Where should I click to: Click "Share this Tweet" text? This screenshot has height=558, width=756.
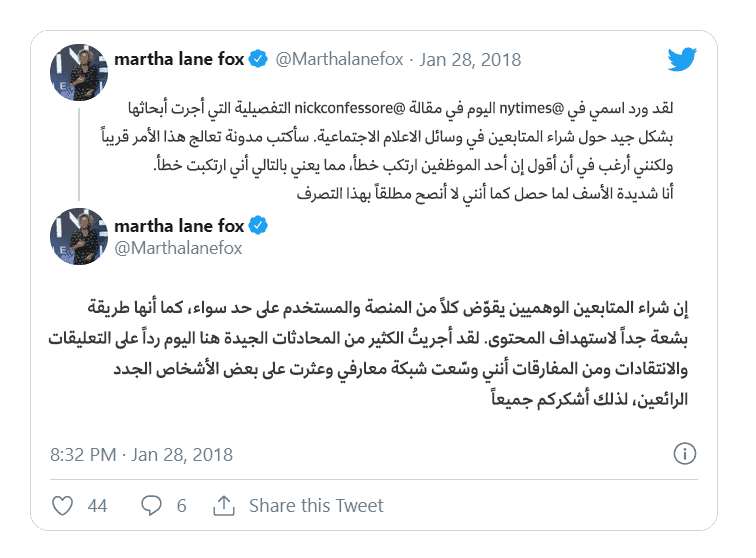[x=316, y=505]
